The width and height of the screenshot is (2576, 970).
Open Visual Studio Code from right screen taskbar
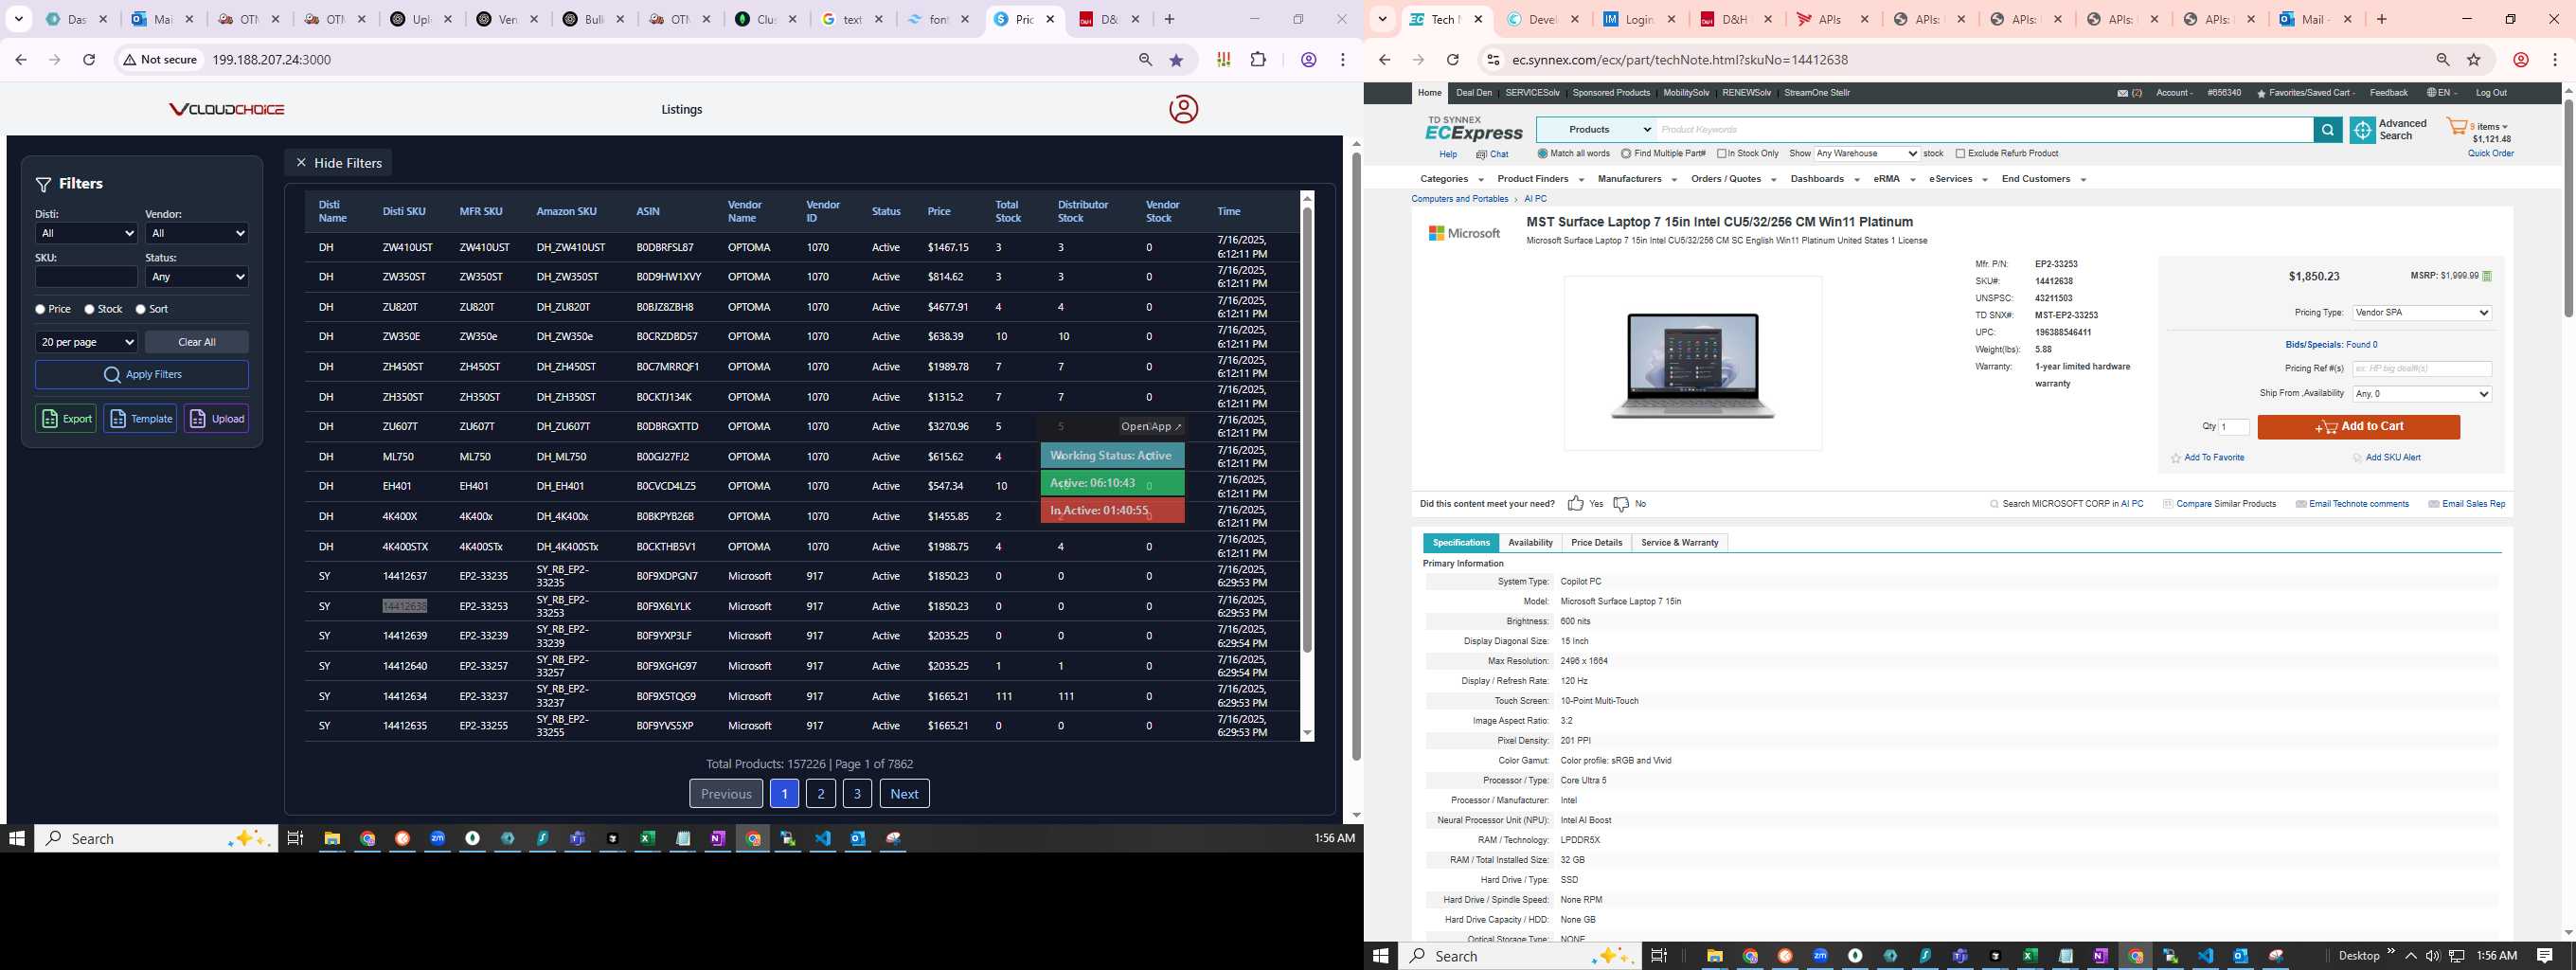[2205, 956]
